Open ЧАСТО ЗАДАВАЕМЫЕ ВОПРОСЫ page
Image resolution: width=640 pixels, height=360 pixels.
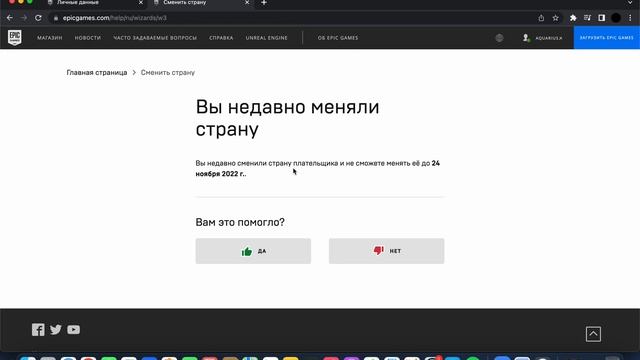pos(155,38)
